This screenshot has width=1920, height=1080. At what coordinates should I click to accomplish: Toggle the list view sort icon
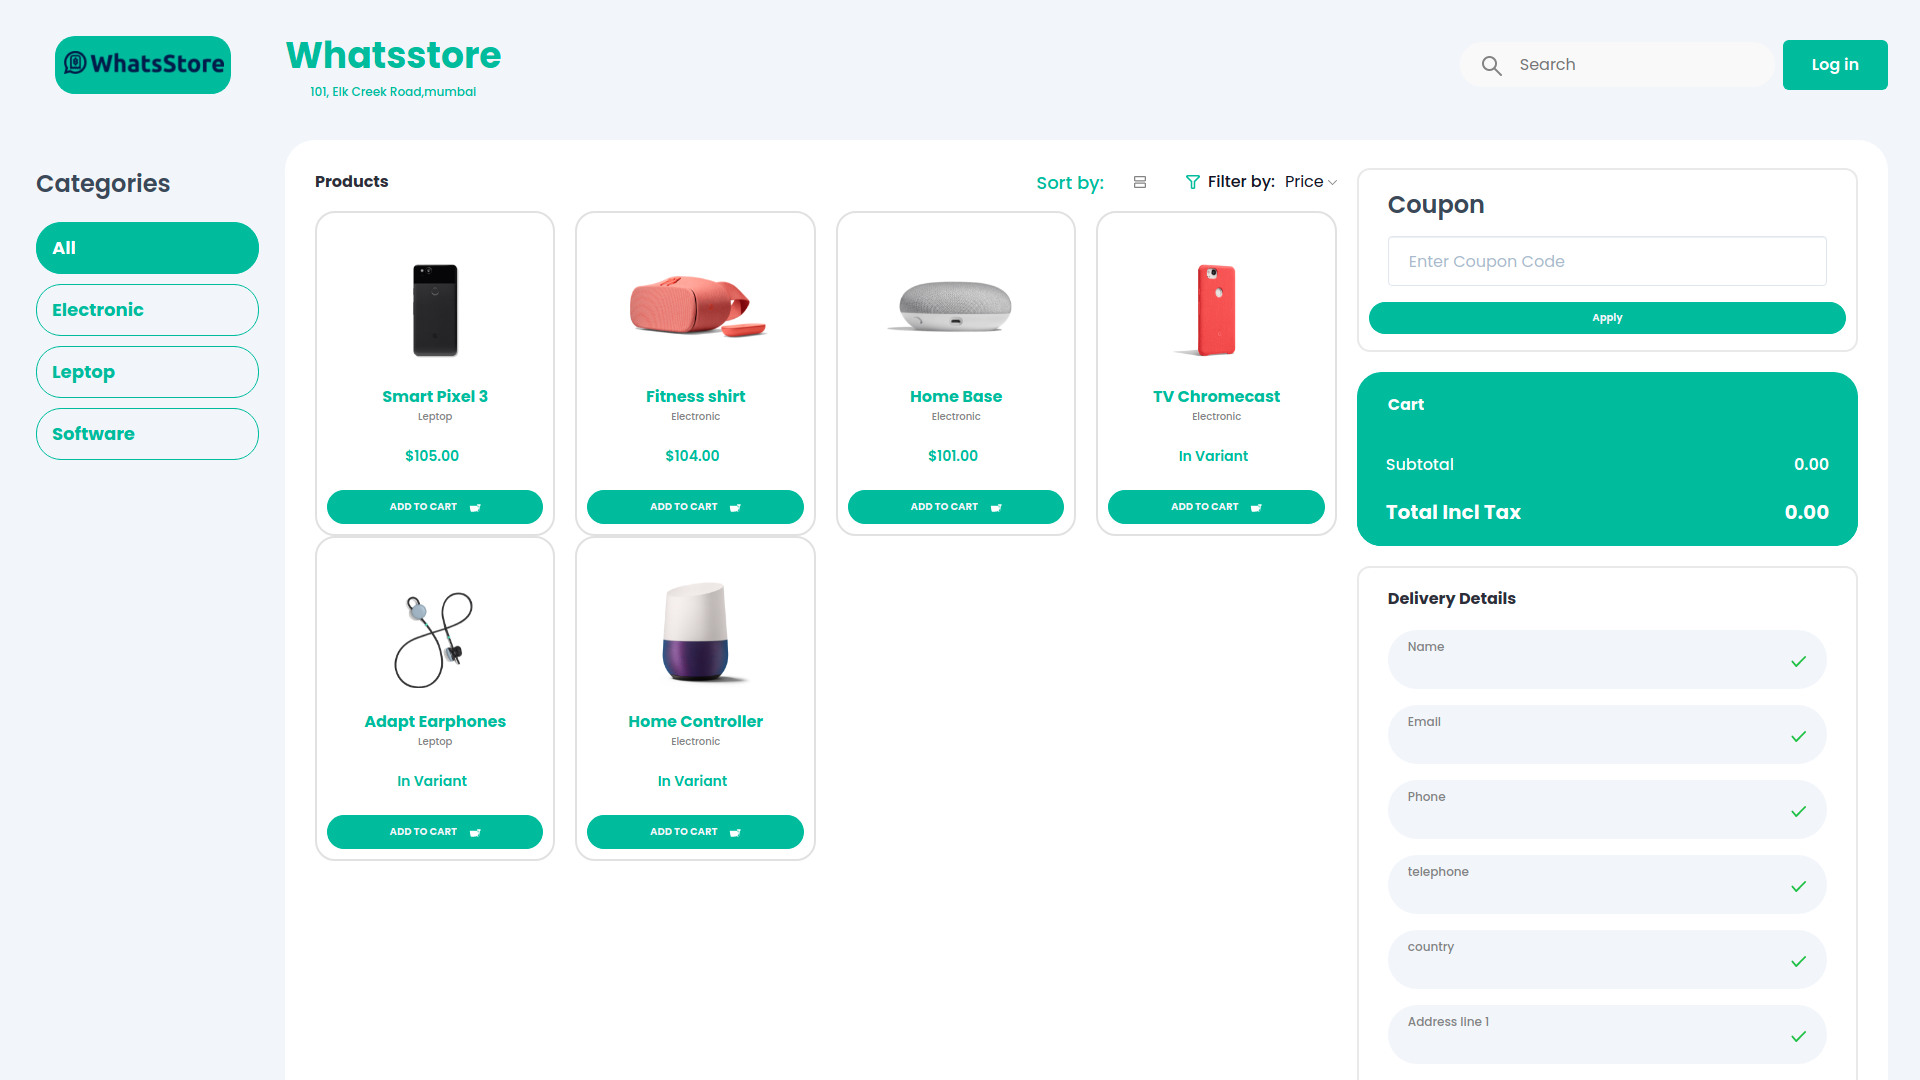tap(1140, 182)
